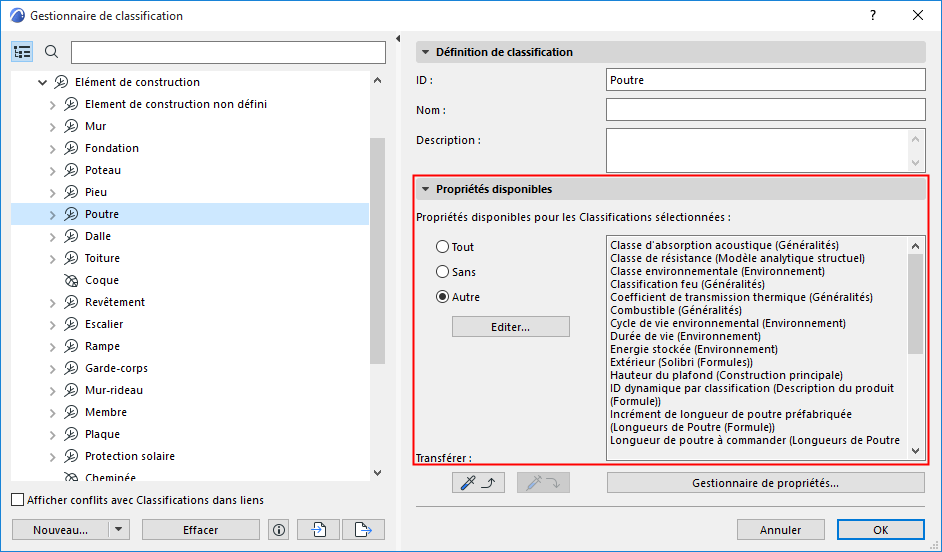
Task: Pick up properties with the eyedropper button
Action: [x=478, y=482]
